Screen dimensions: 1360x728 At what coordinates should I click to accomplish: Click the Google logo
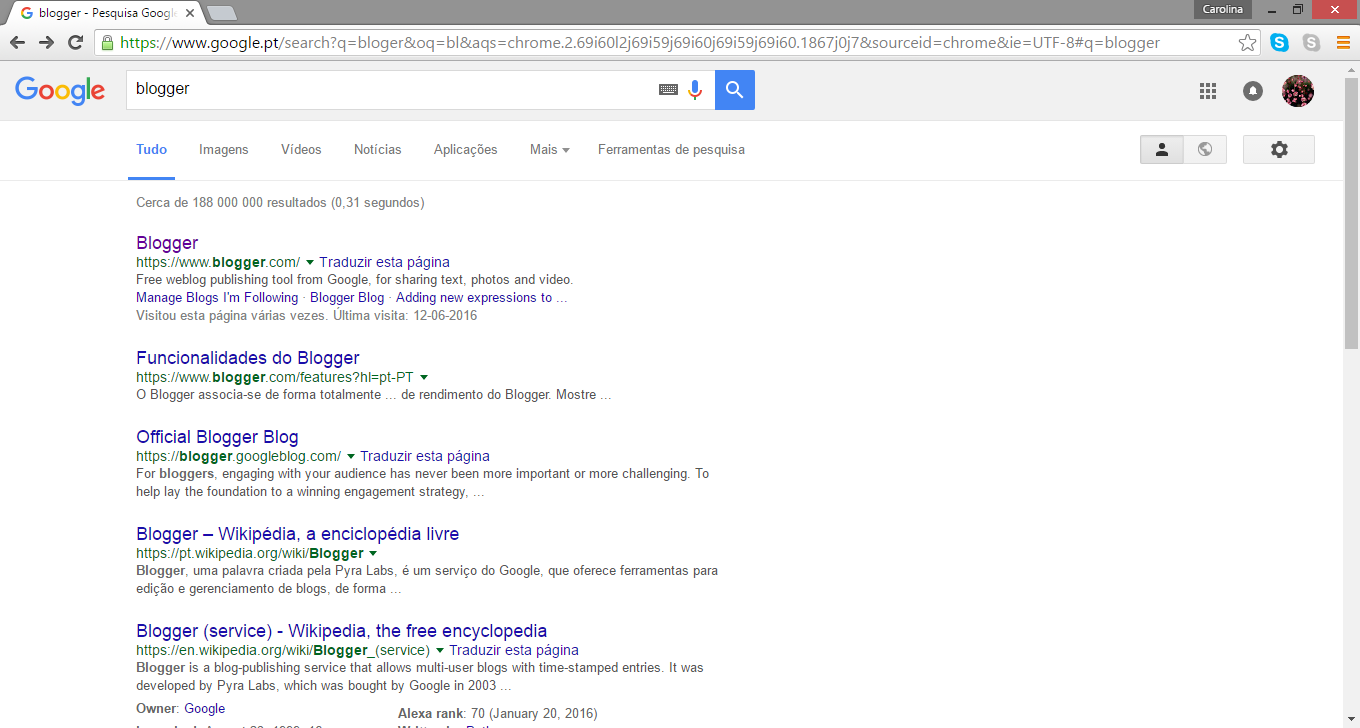60,90
